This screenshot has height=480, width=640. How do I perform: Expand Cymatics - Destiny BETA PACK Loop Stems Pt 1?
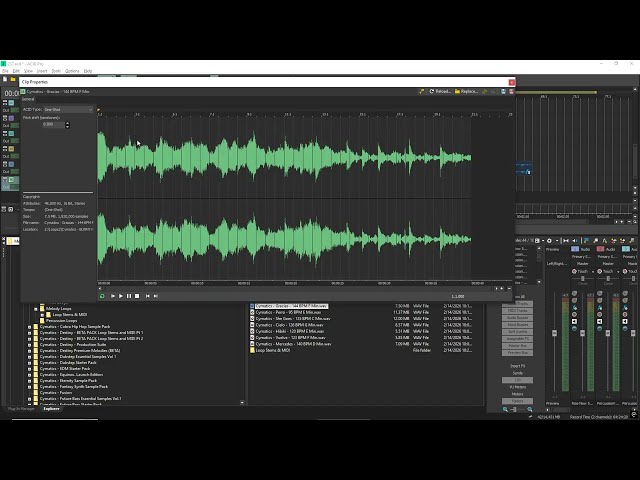pos(29,333)
